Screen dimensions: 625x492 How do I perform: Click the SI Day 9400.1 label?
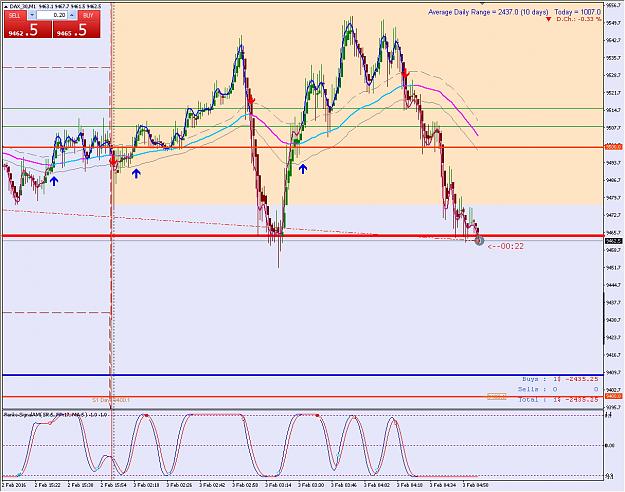(x=111, y=400)
